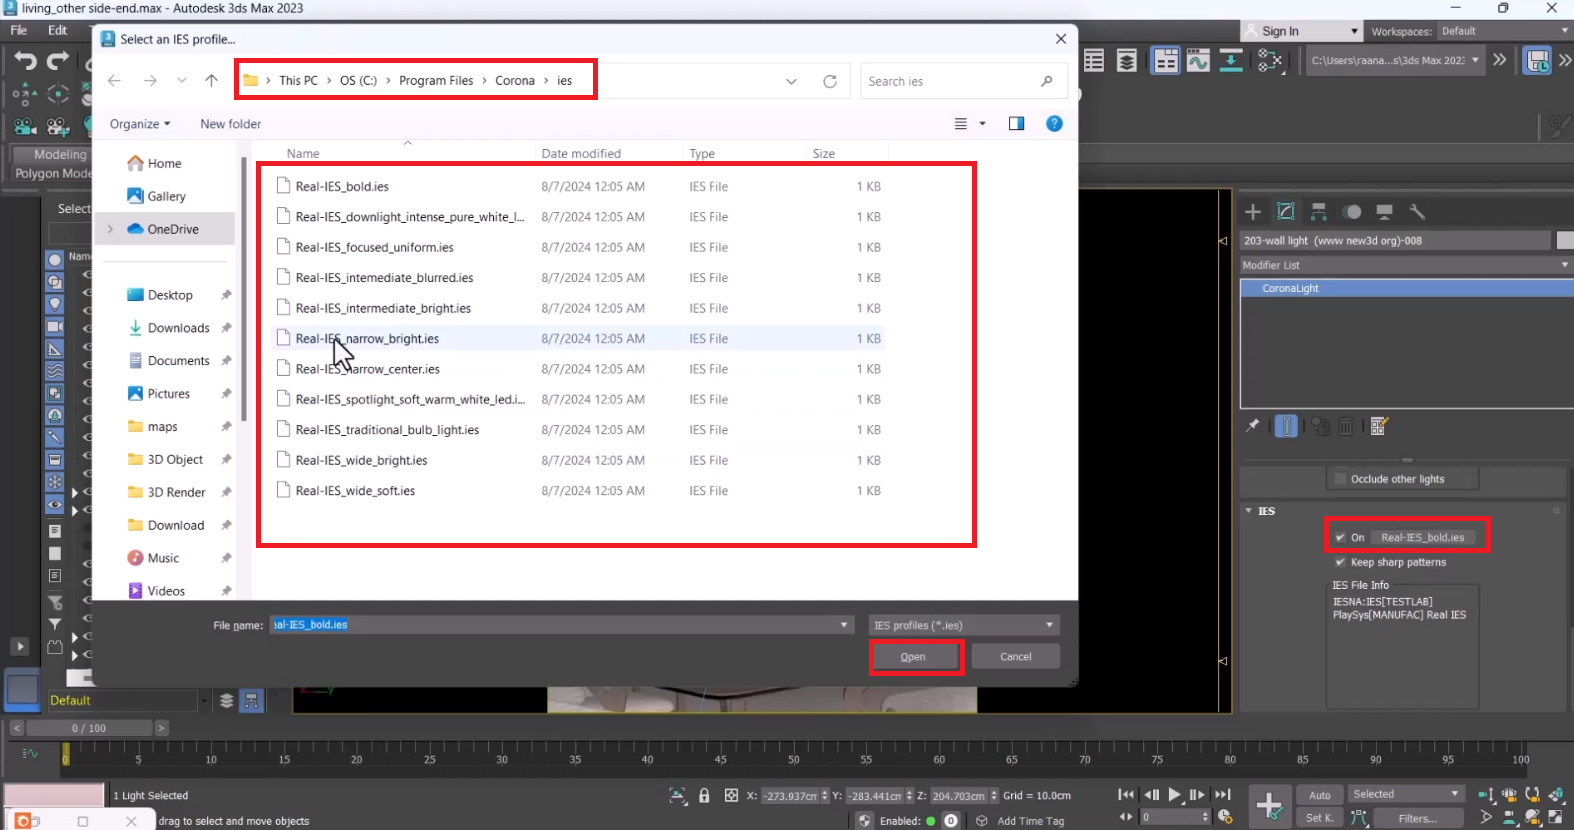Click the time slider at 0 / 100
The width and height of the screenshot is (1574, 830).
88,728
